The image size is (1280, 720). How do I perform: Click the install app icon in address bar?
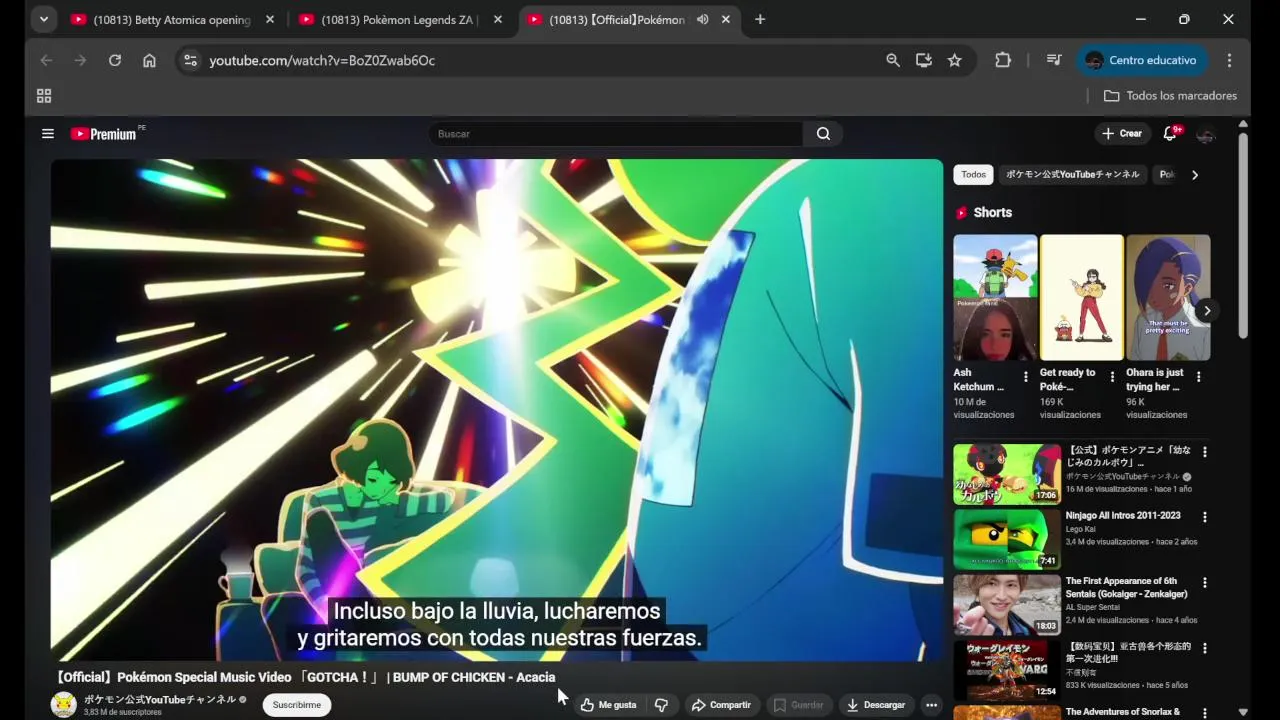point(924,60)
